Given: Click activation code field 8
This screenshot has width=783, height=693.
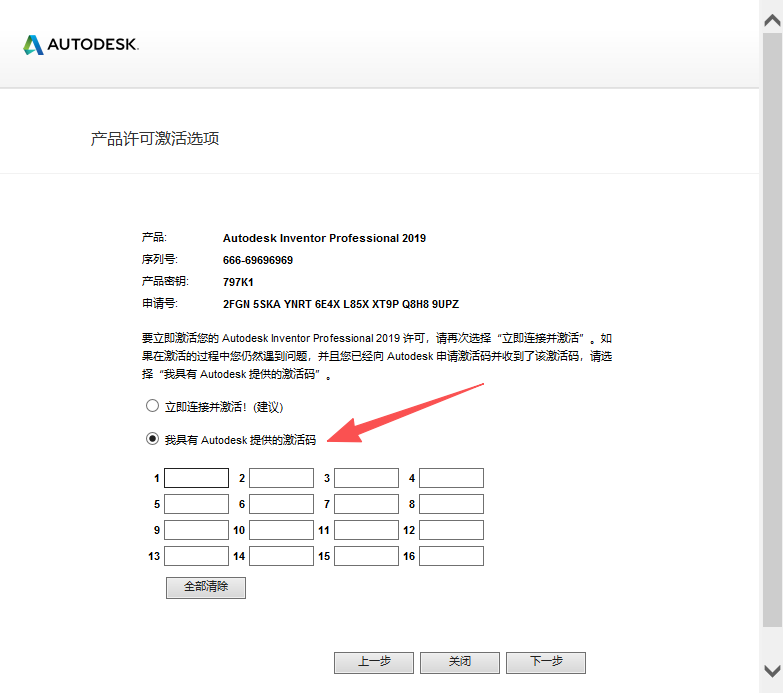Looking at the screenshot, I should click(x=451, y=504).
